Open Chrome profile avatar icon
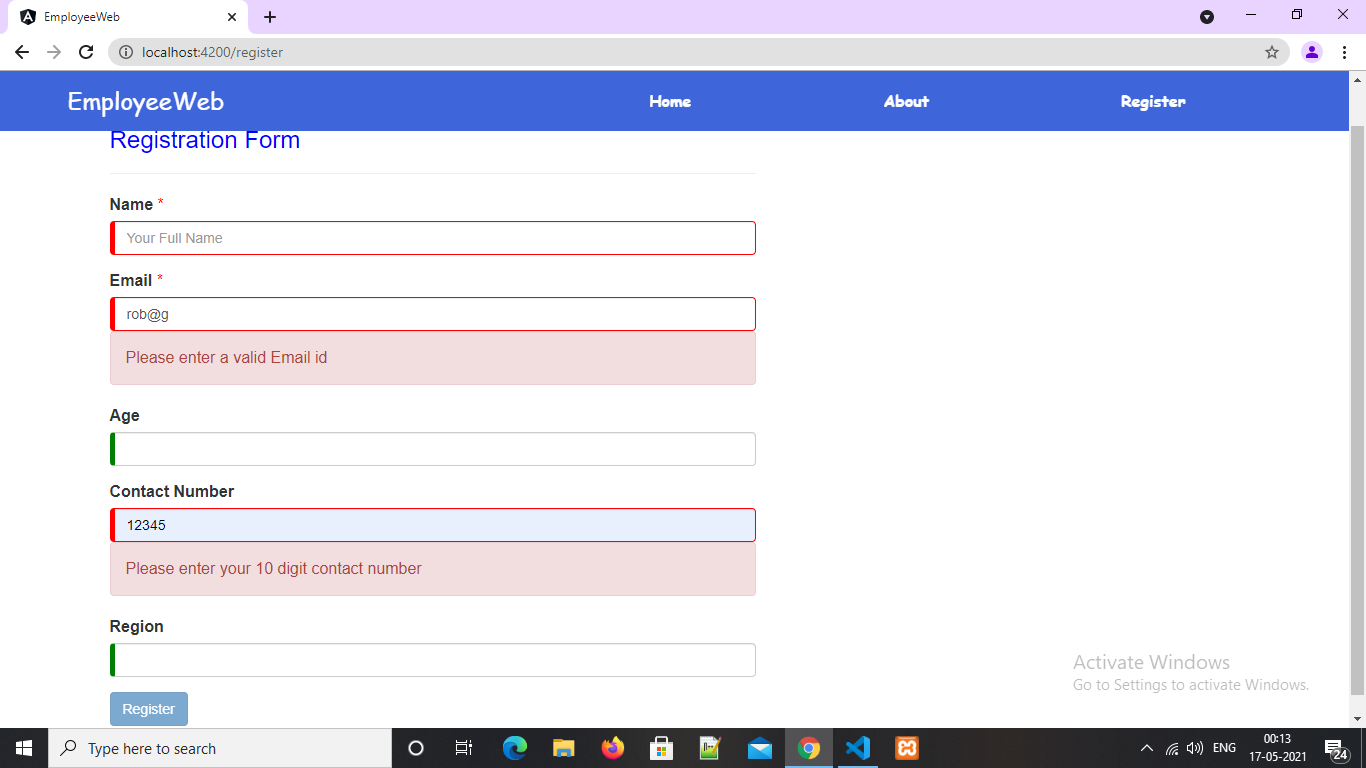 tap(1312, 52)
